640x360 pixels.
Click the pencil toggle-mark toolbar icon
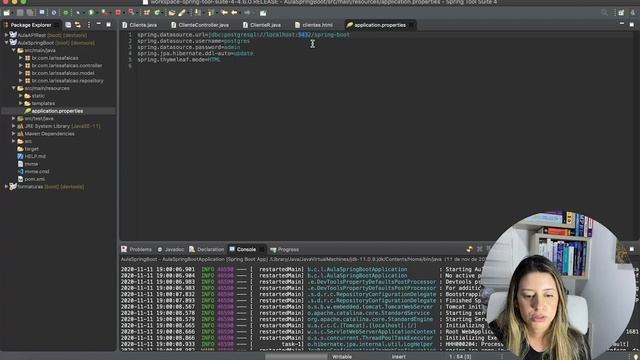click(182, 13)
